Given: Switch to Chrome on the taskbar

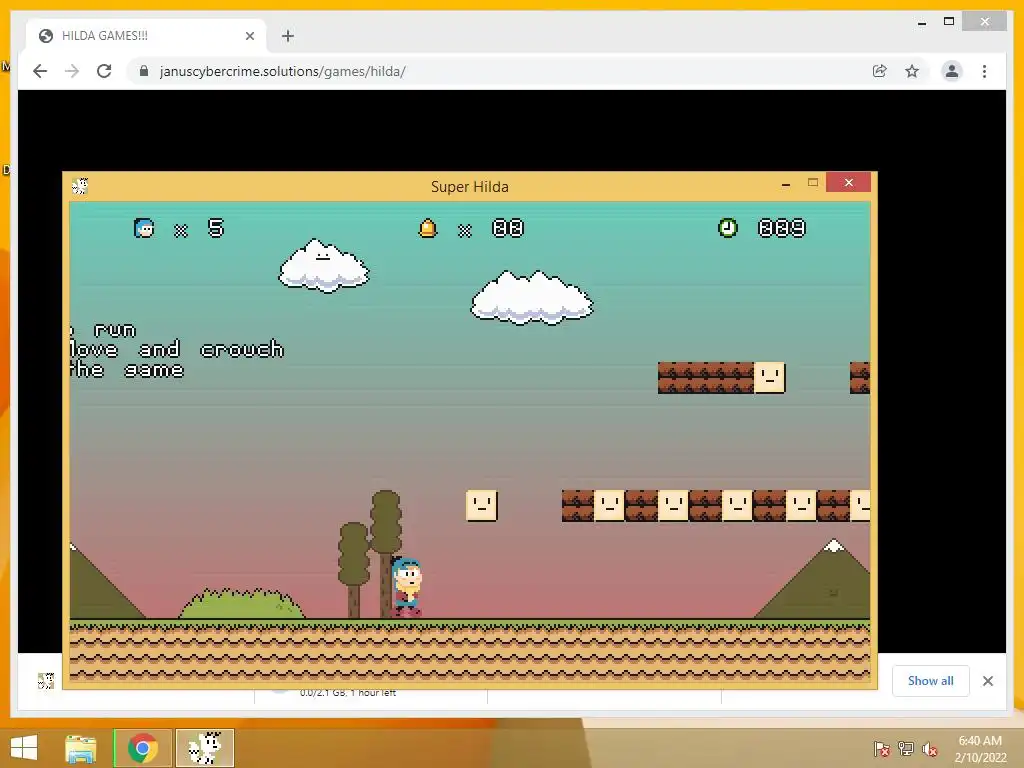Looking at the screenshot, I should (x=143, y=748).
